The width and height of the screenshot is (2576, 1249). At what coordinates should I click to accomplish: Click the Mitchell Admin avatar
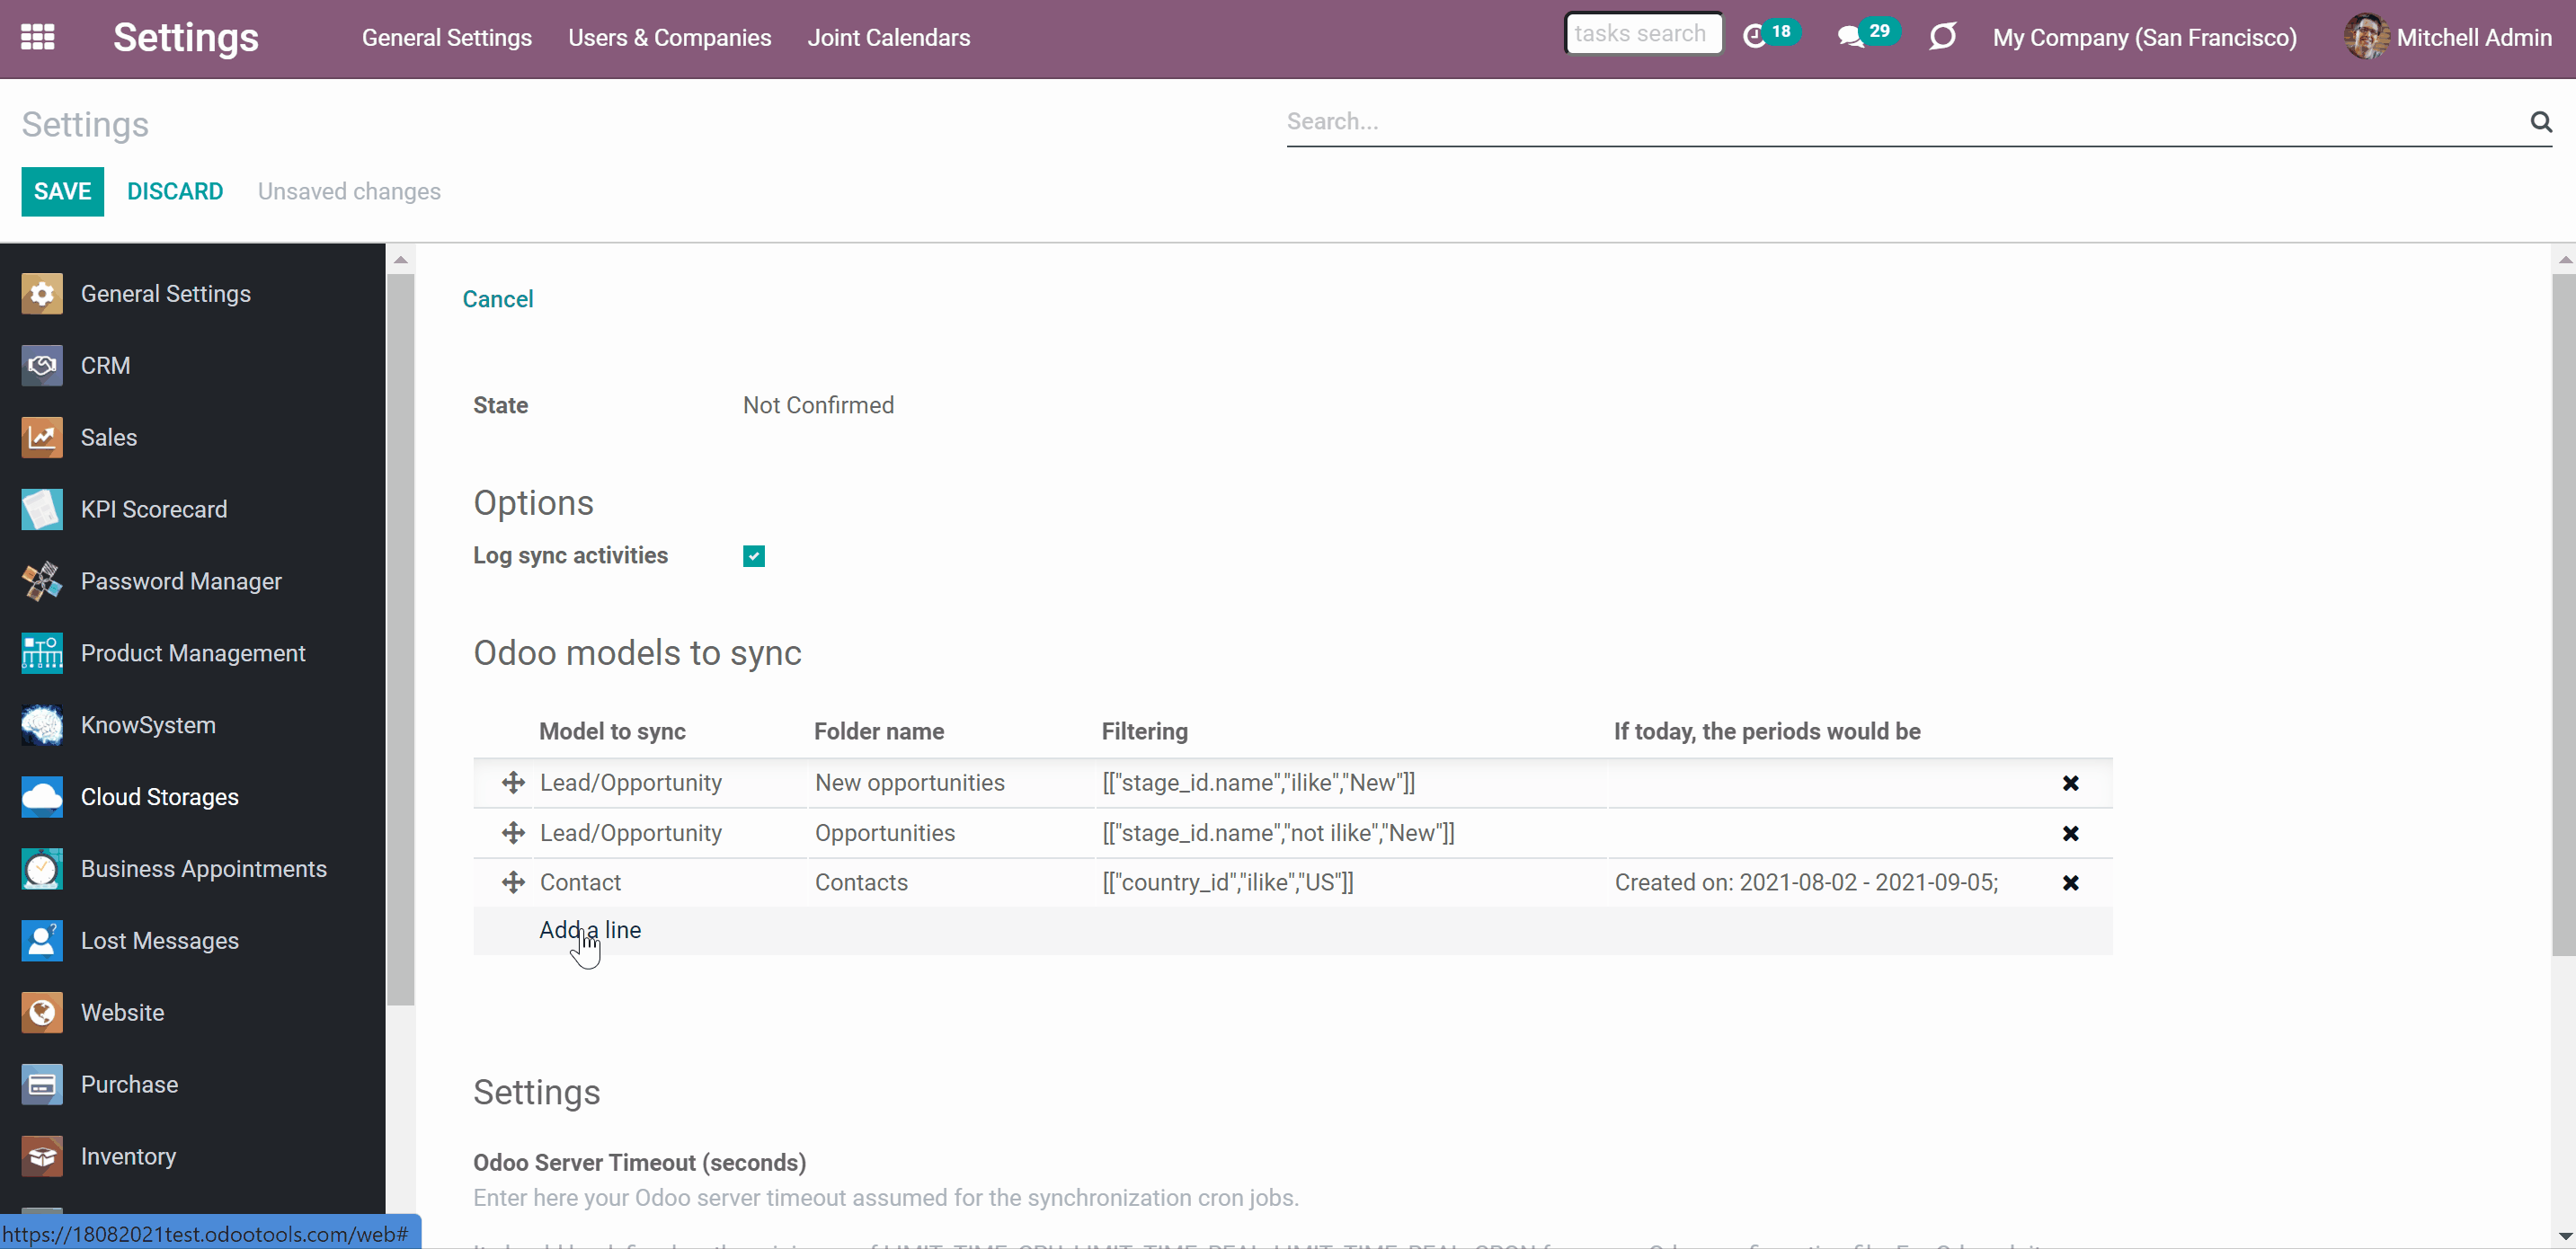click(2365, 37)
